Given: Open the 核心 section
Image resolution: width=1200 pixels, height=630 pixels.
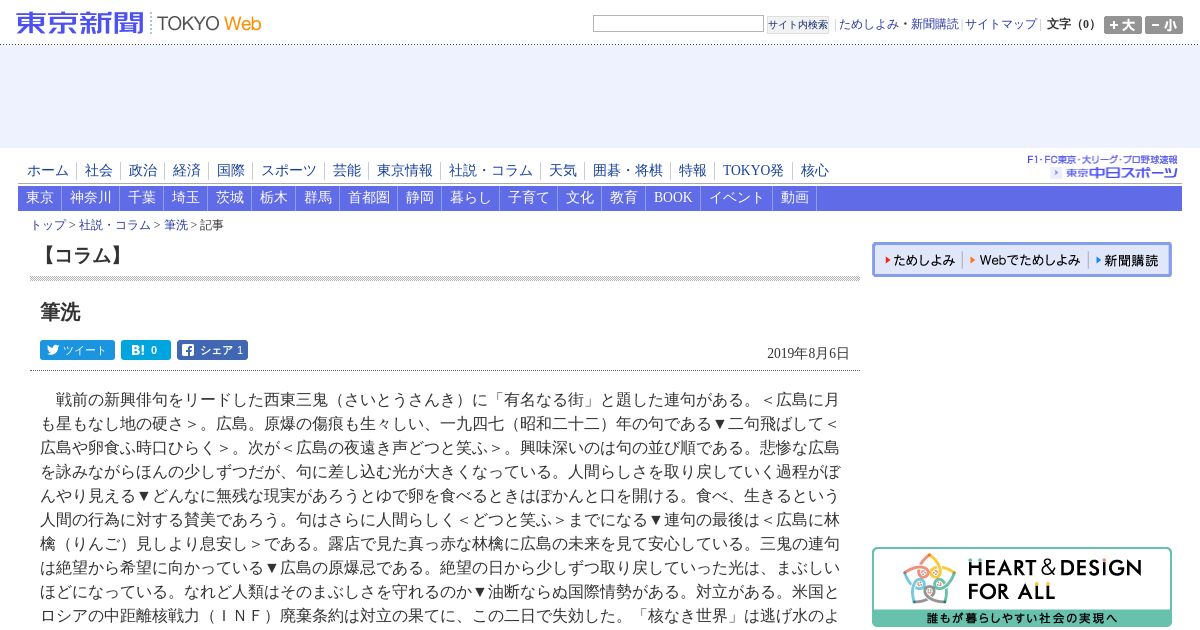Looking at the screenshot, I should (815, 171).
